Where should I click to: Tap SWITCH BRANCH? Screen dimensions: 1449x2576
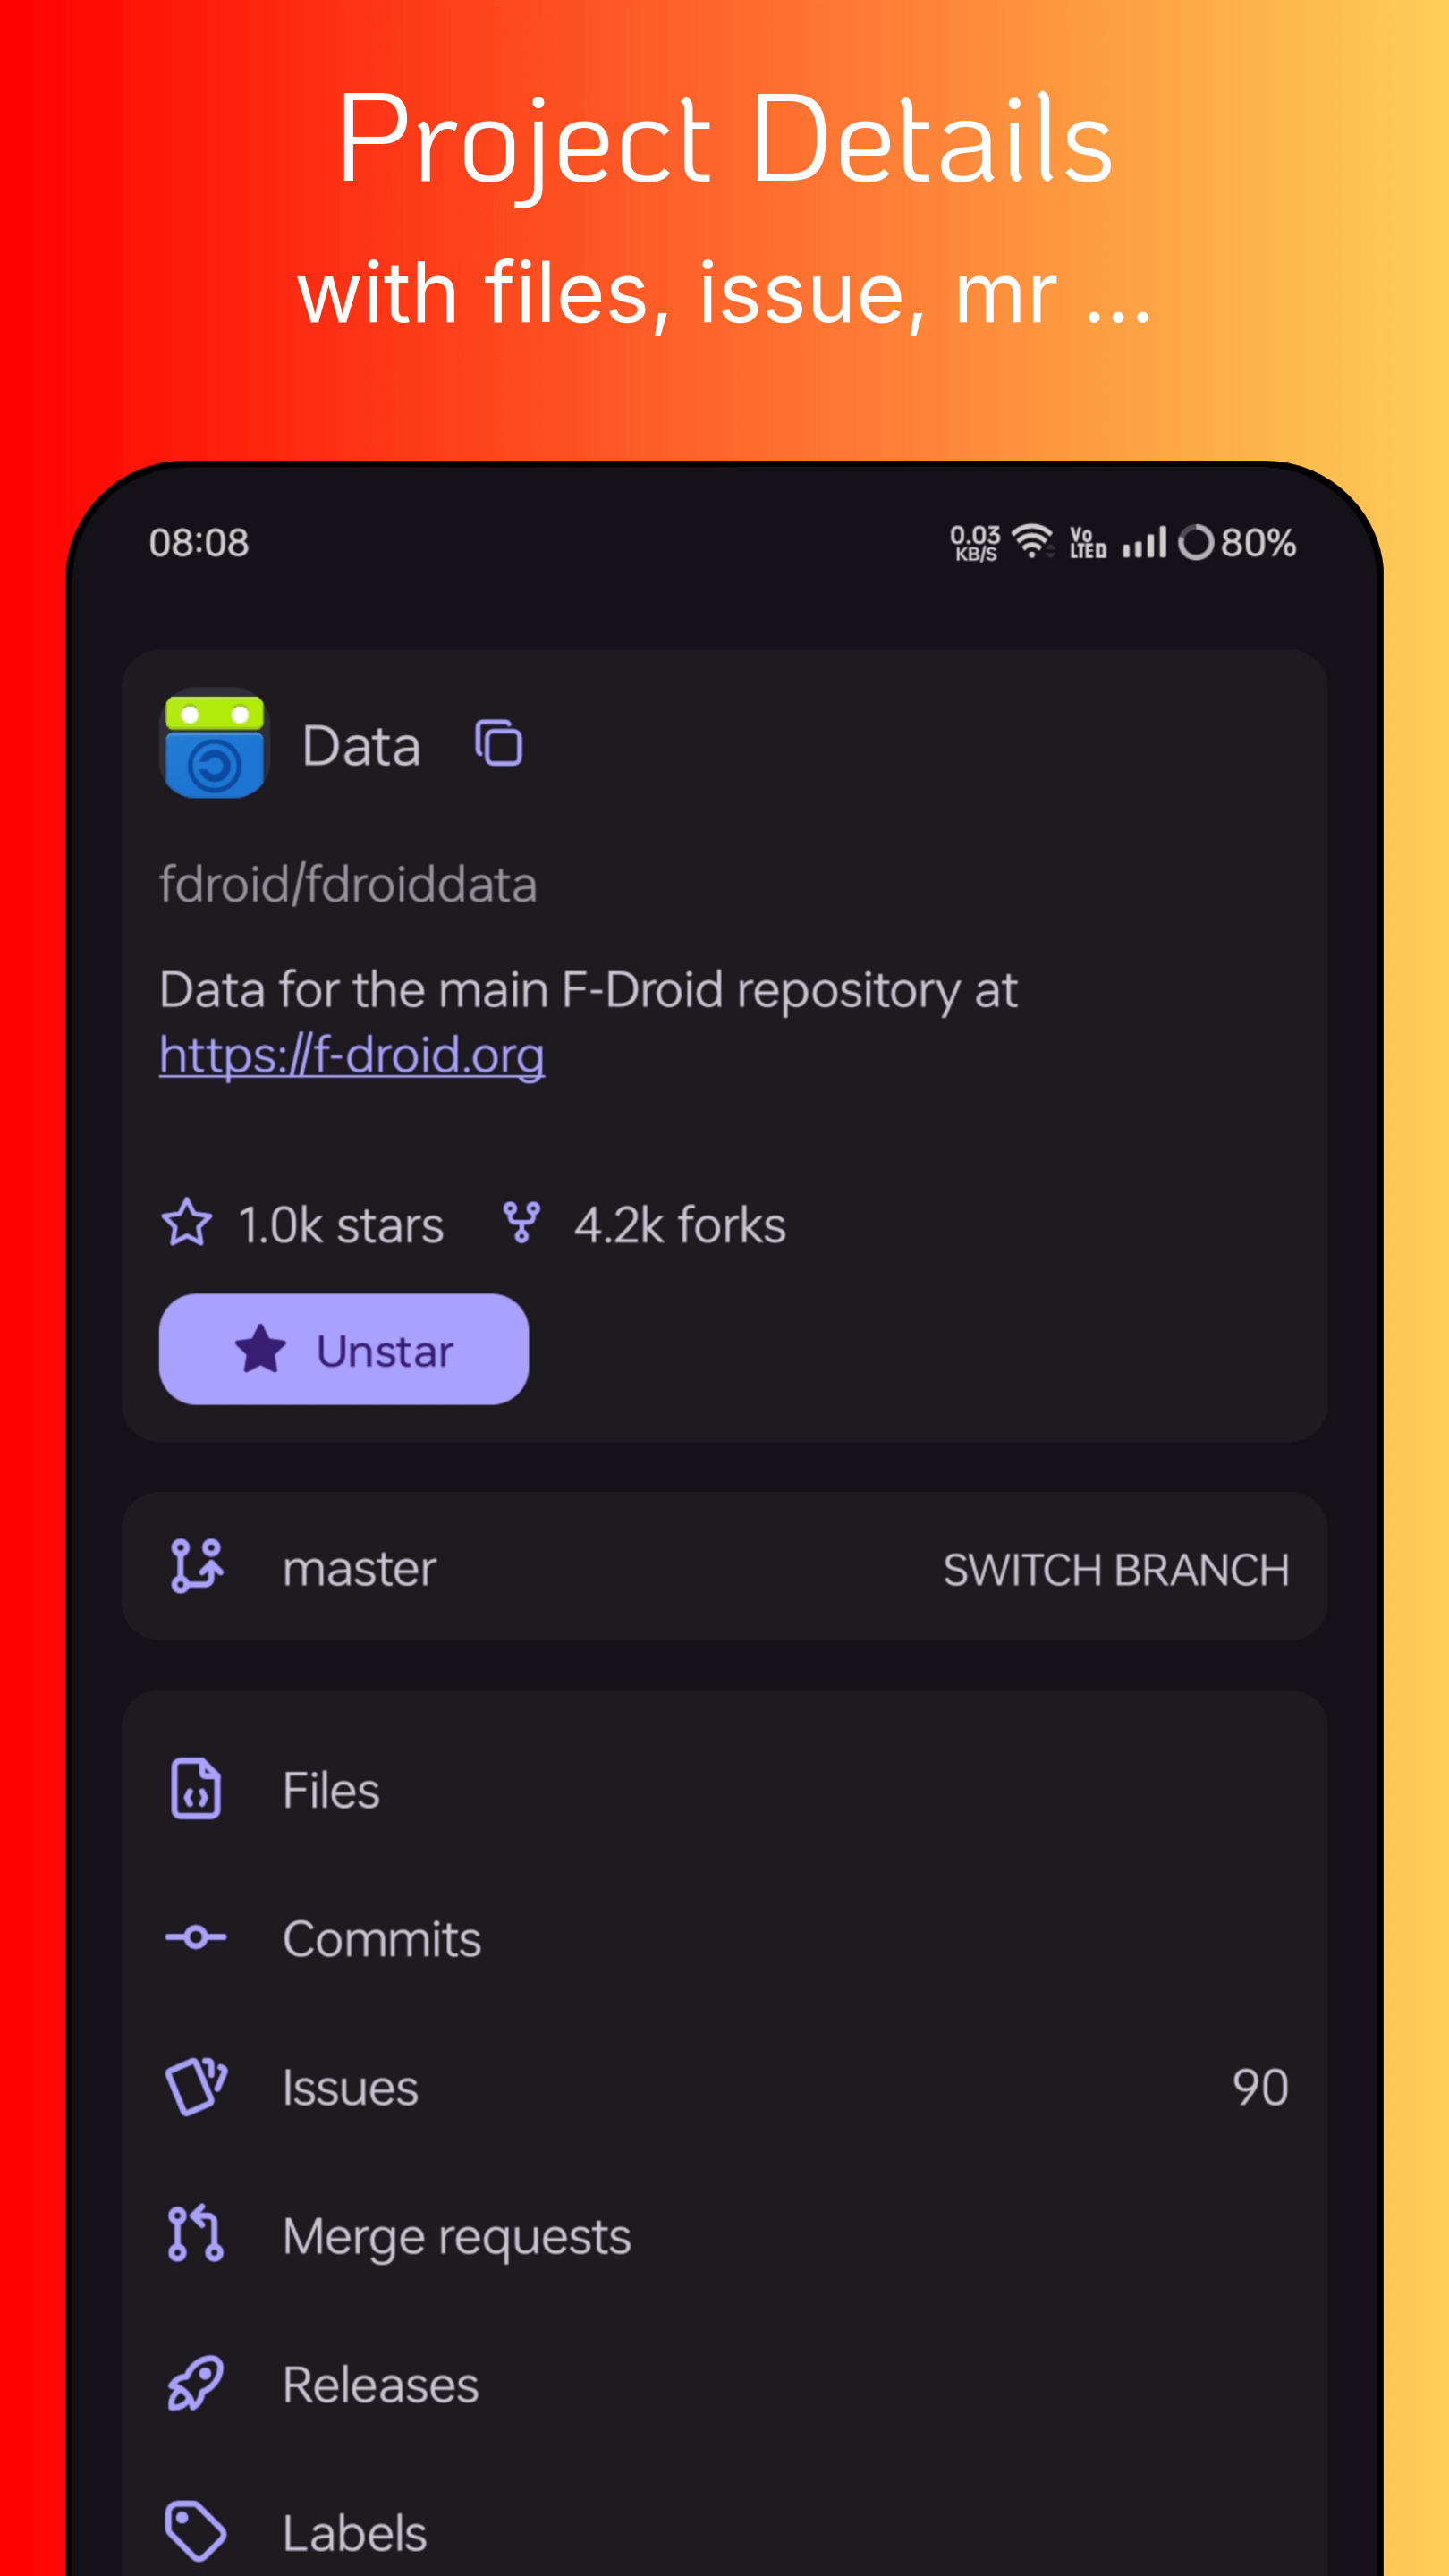point(1116,1569)
